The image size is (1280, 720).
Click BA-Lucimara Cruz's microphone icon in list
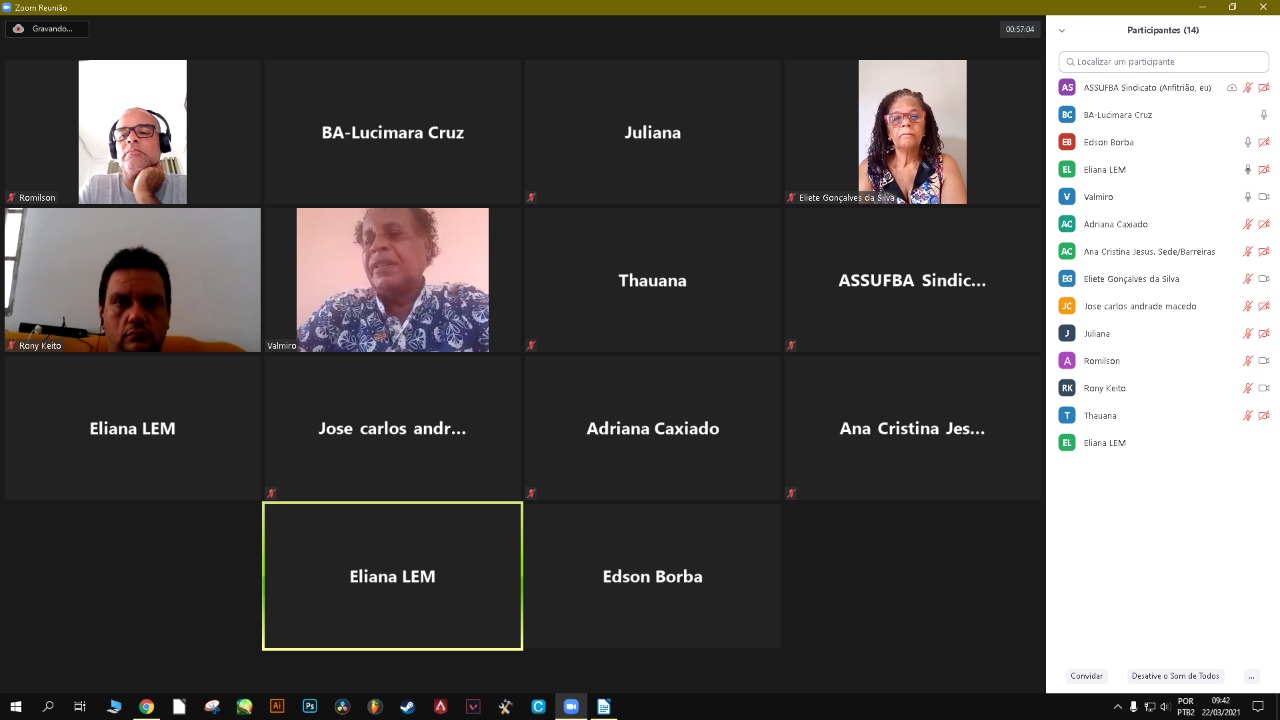(1263, 115)
